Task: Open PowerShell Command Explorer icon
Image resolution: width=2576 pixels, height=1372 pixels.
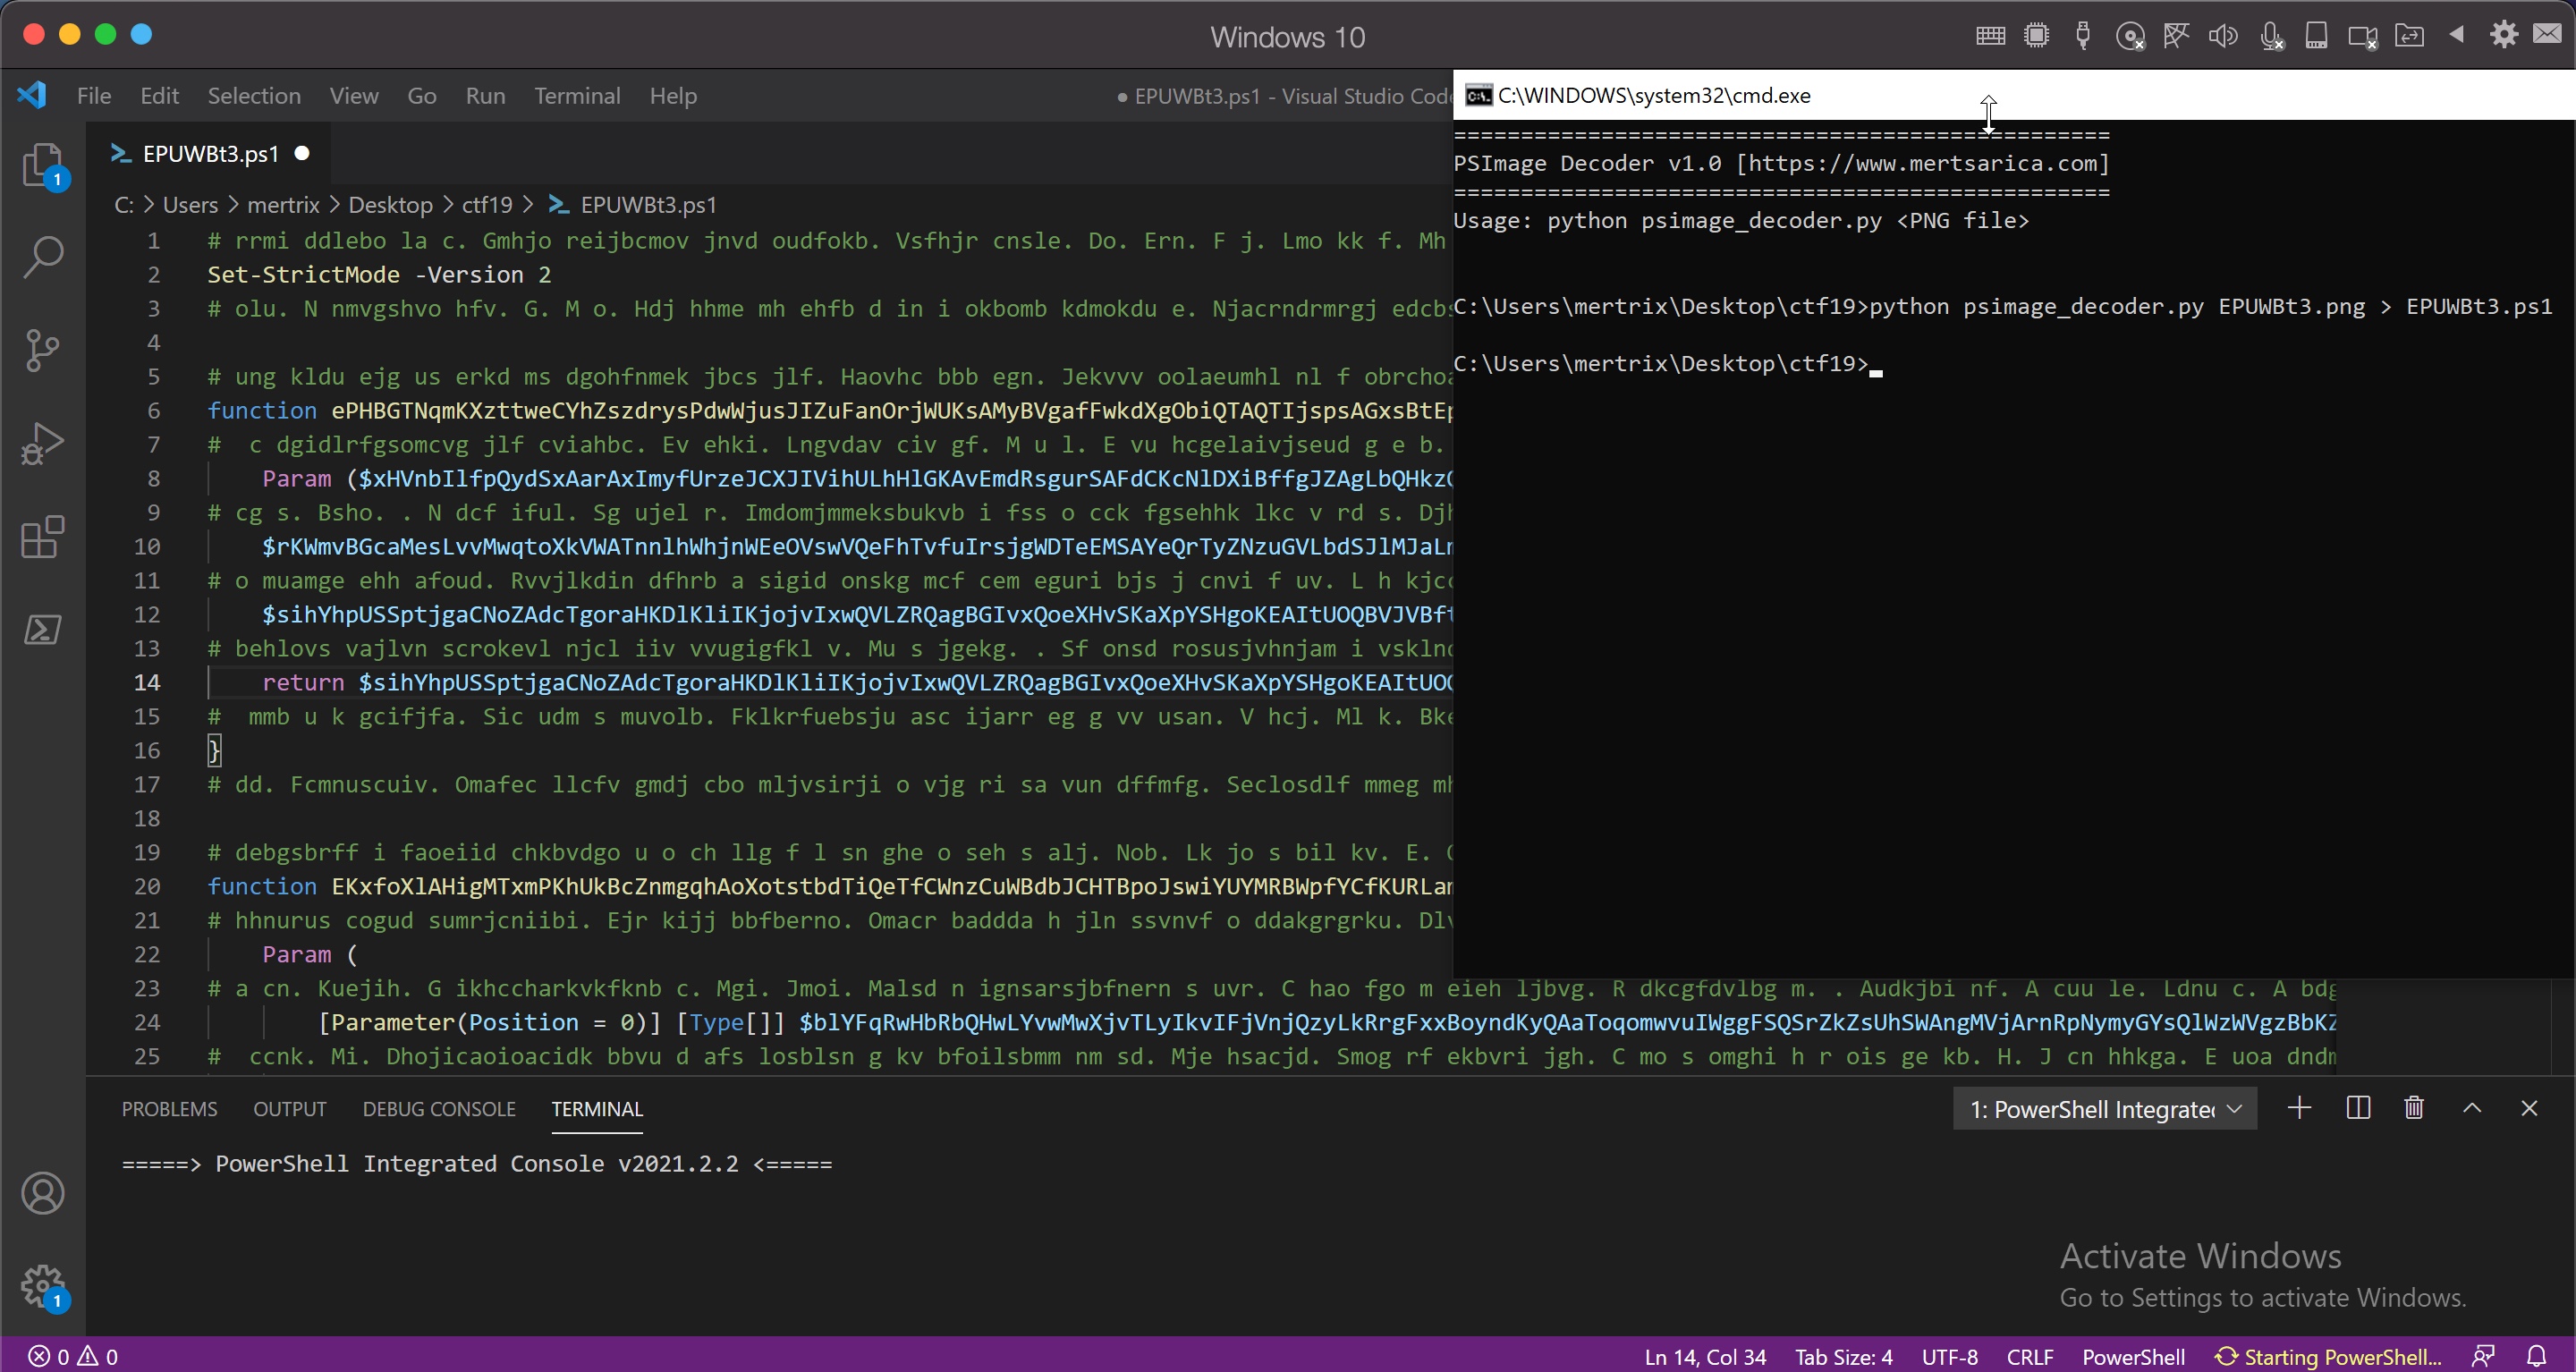Action: pyautogui.click(x=43, y=630)
